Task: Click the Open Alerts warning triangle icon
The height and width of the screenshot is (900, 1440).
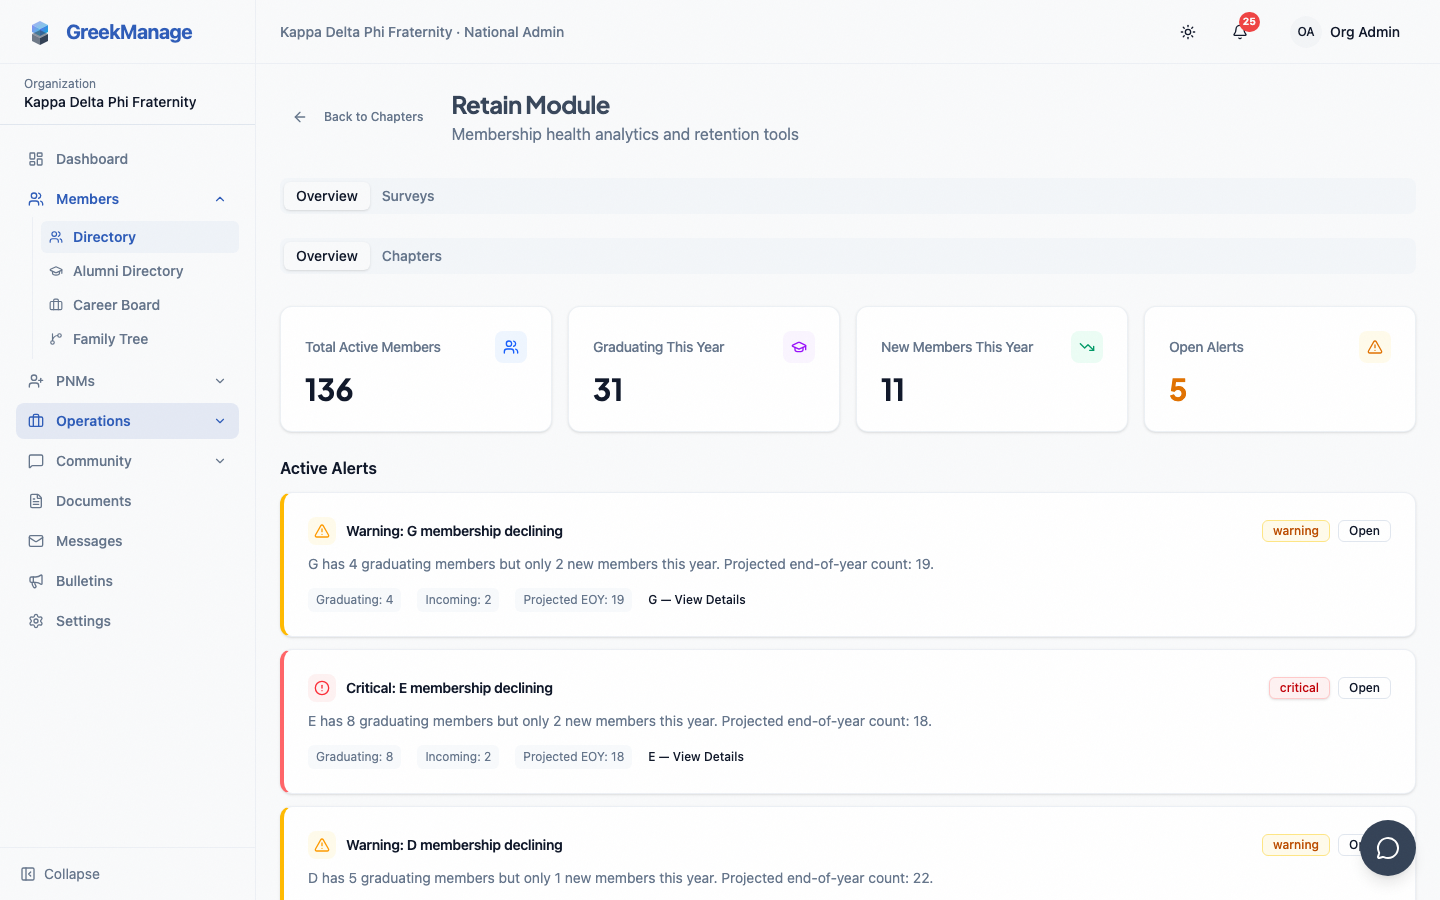Action: [x=1375, y=347]
